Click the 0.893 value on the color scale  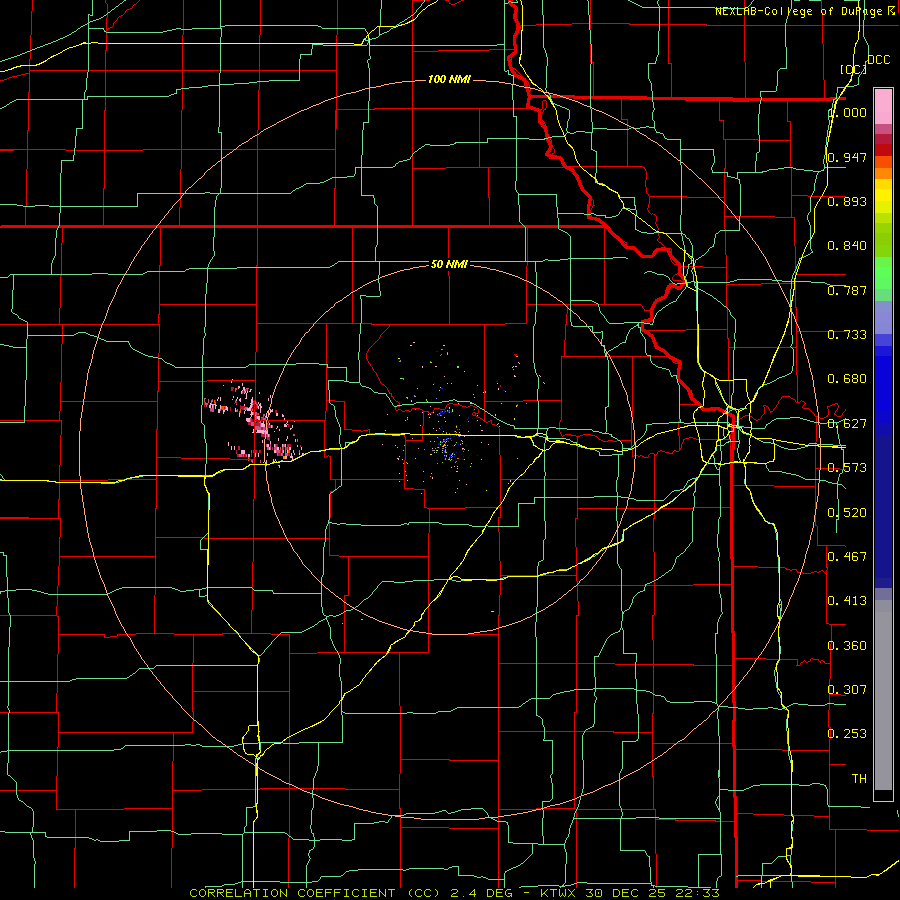coord(847,201)
